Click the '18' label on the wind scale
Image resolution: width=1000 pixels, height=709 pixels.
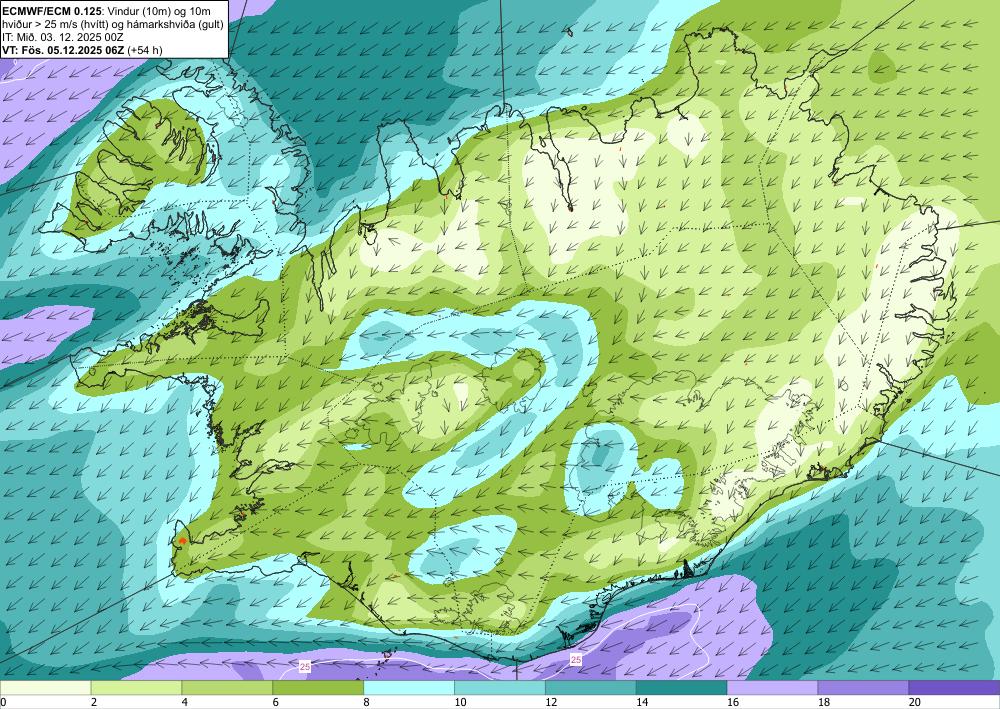tap(823, 702)
